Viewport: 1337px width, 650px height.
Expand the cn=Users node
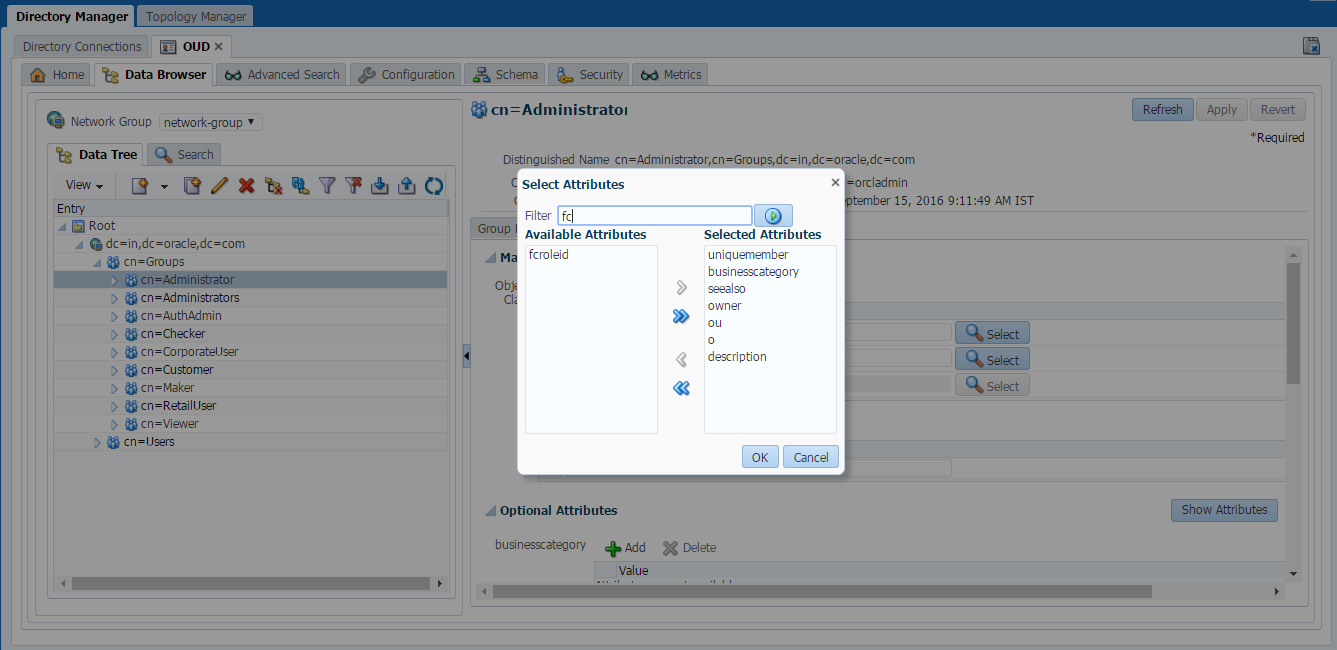(97, 442)
